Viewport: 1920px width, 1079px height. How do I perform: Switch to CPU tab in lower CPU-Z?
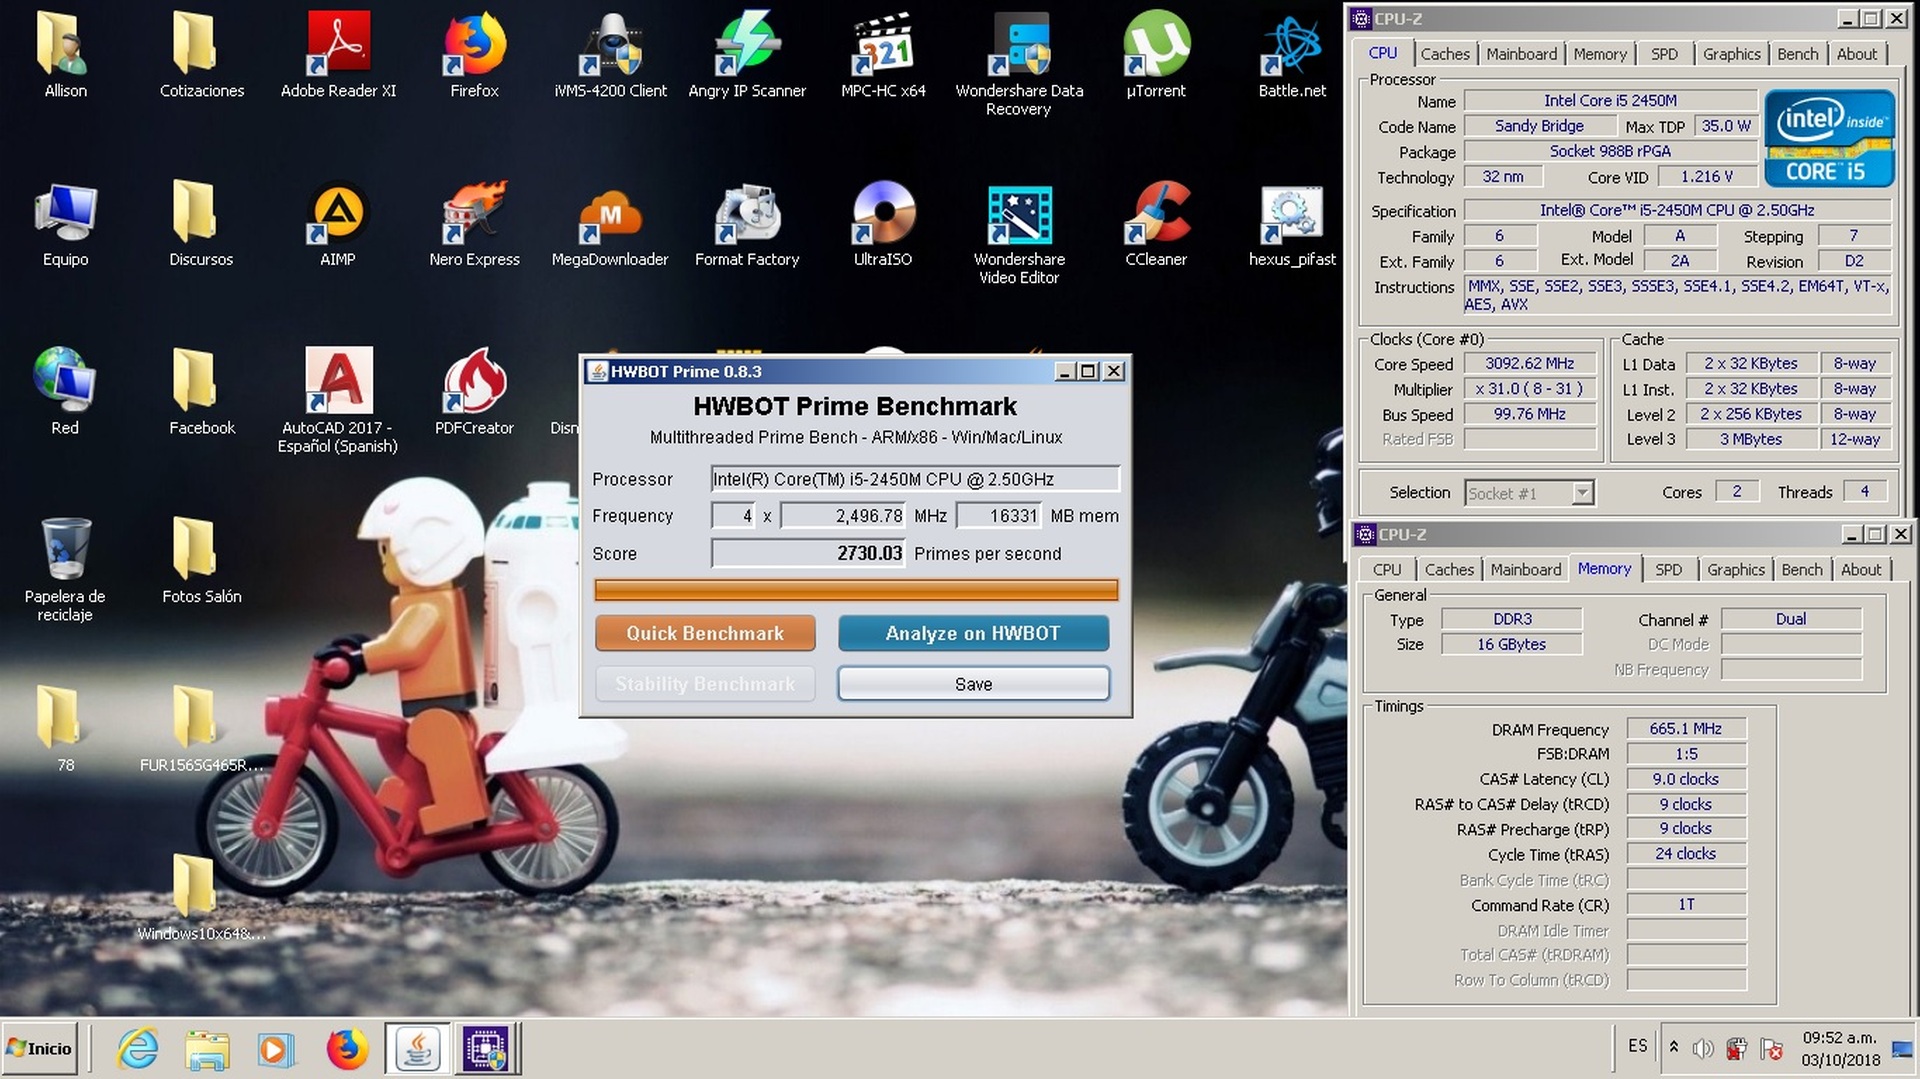(1386, 569)
